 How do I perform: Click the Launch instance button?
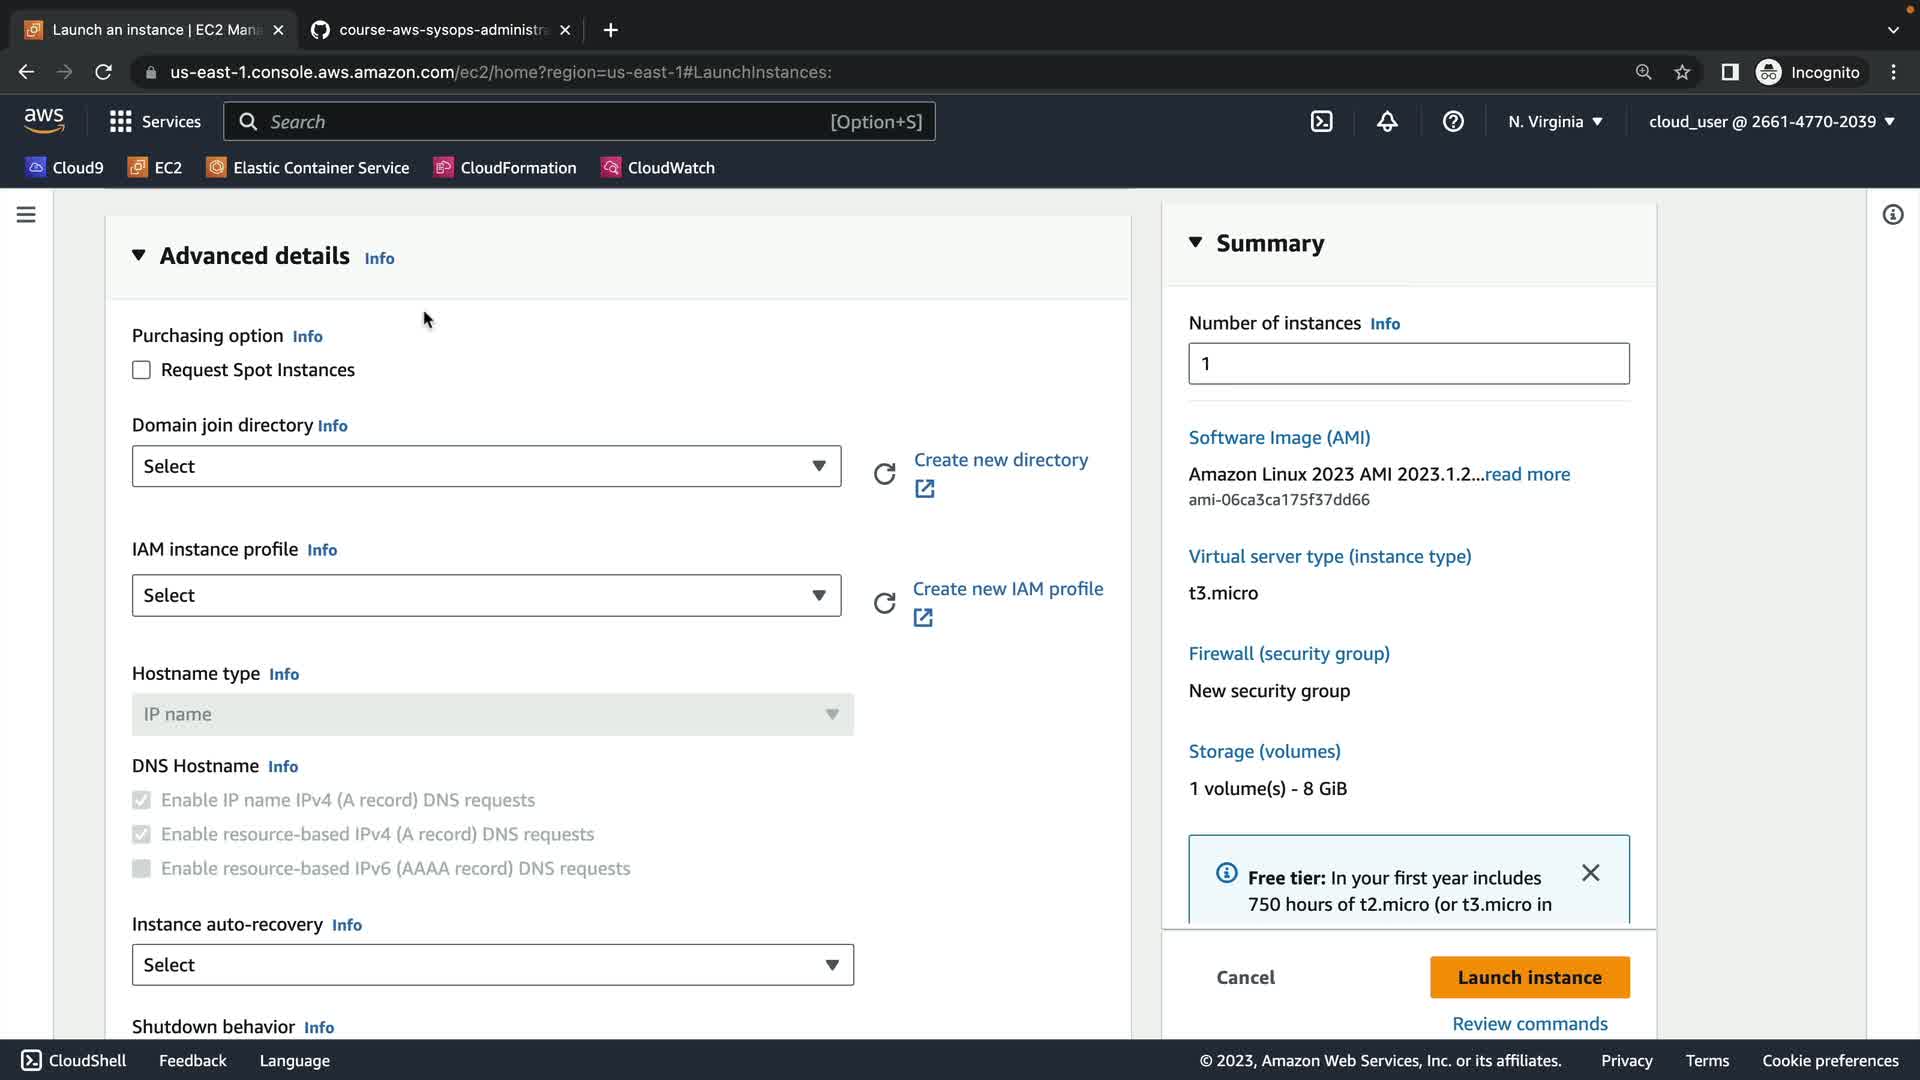click(x=1529, y=977)
